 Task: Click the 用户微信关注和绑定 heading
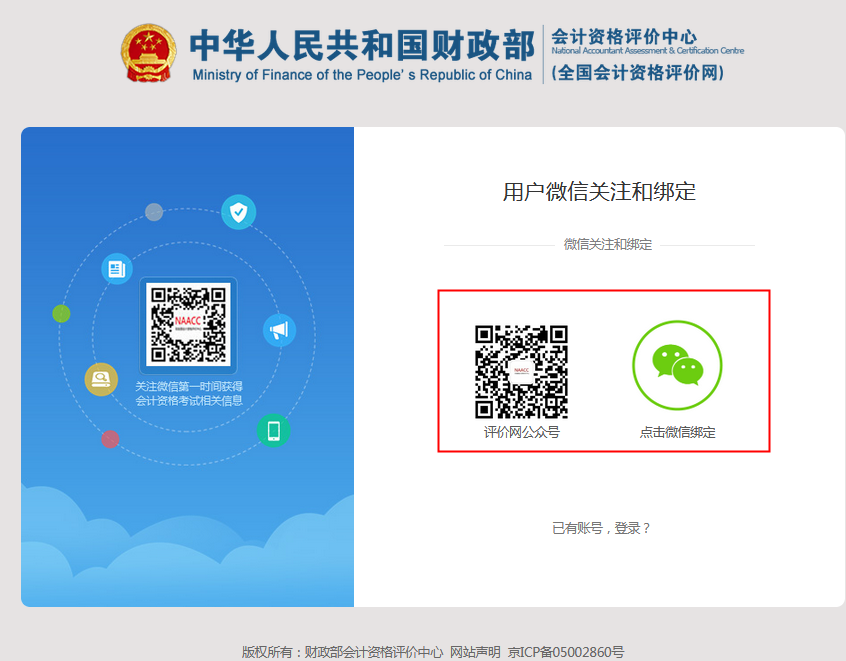[x=599, y=192]
